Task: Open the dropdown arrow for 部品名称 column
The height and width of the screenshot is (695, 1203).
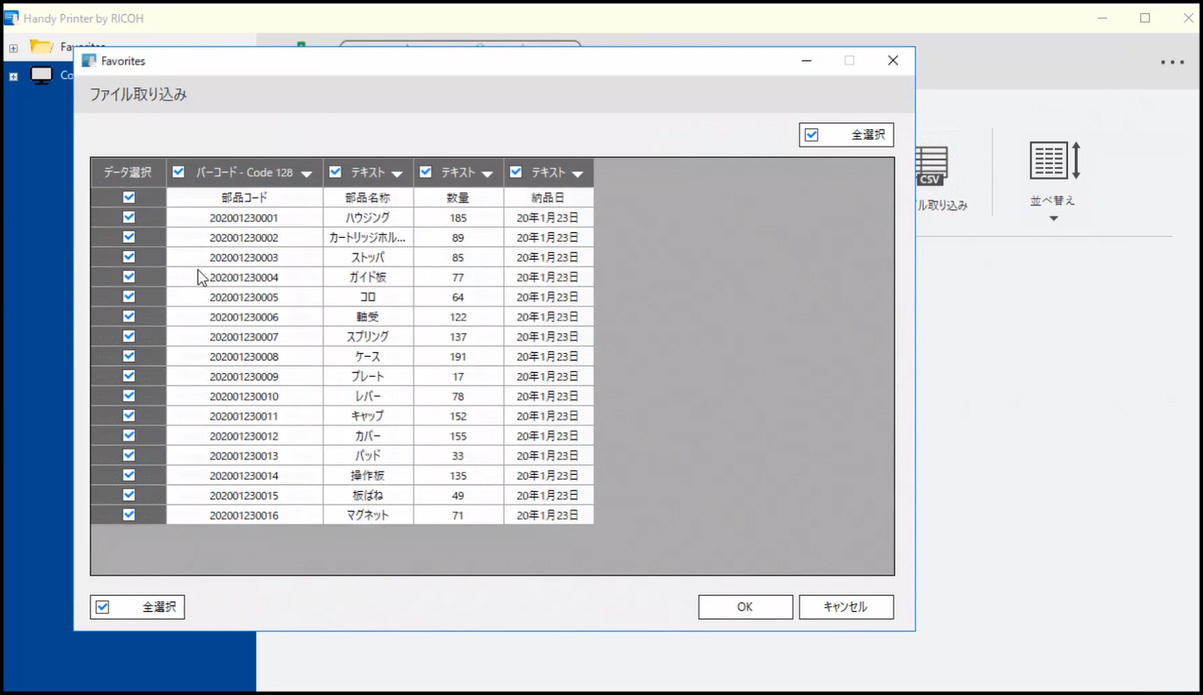Action: [397, 174]
